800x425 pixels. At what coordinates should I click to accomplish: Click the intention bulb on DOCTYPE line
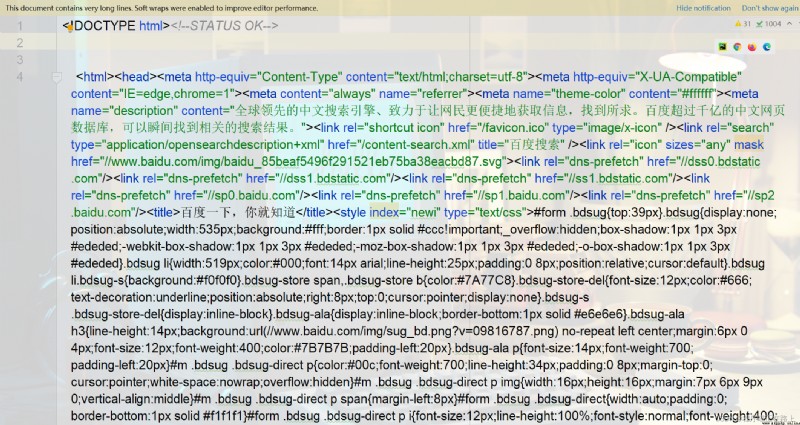[x=70, y=28]
